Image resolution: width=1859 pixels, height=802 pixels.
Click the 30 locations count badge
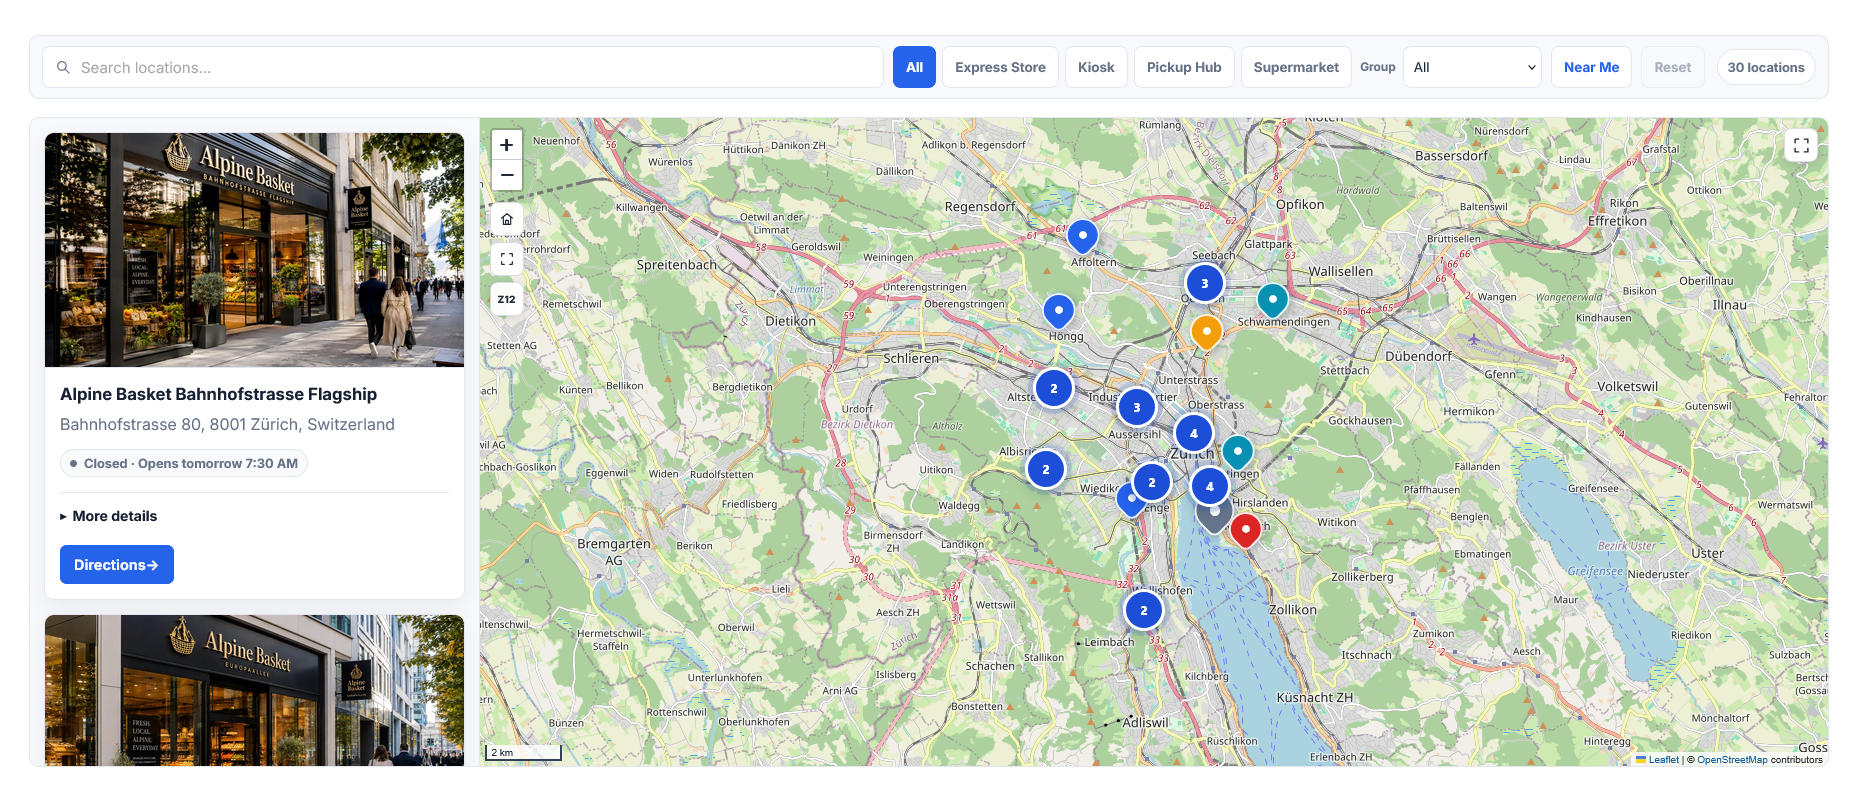[1766, 67]
